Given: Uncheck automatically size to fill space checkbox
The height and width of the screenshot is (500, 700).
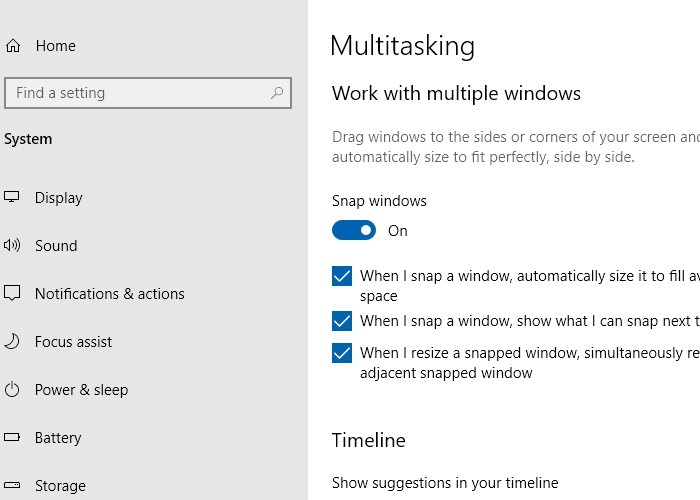Looking at the screenshot, I should click(x=342, y=276).
